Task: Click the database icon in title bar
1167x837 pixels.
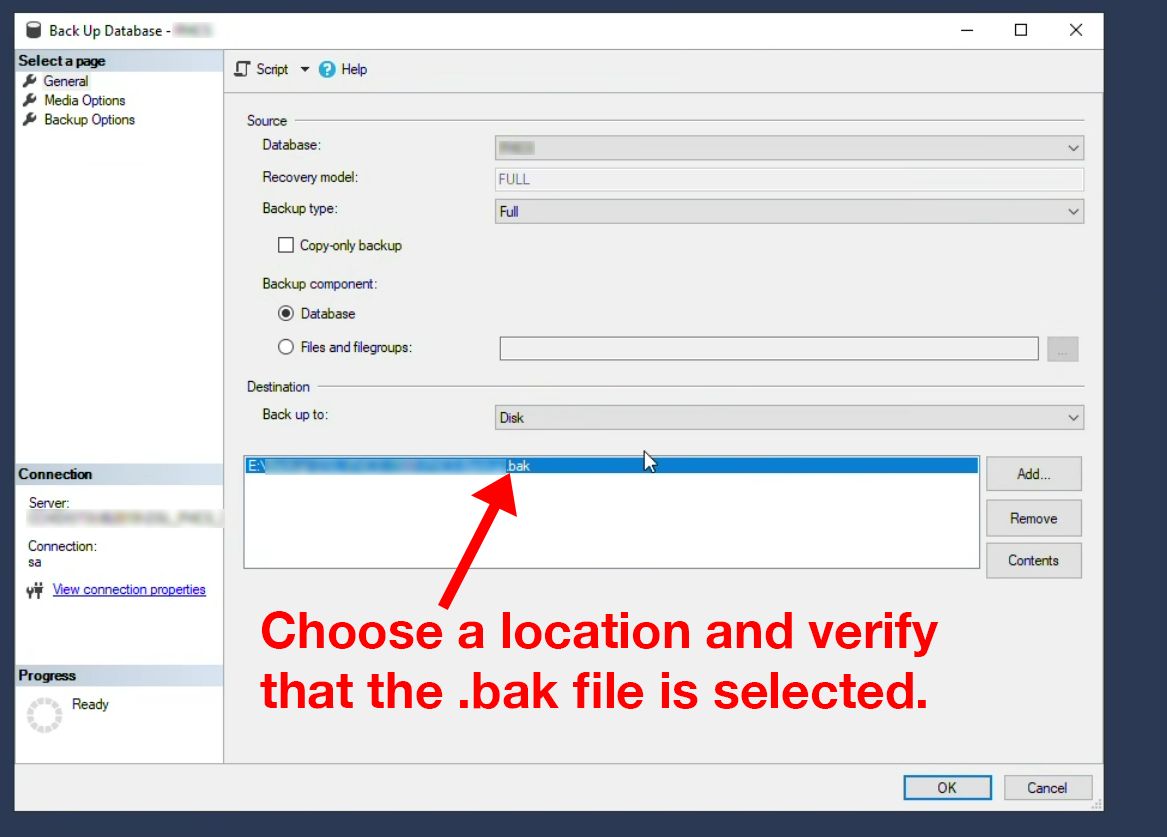Action: pos(34,30)
